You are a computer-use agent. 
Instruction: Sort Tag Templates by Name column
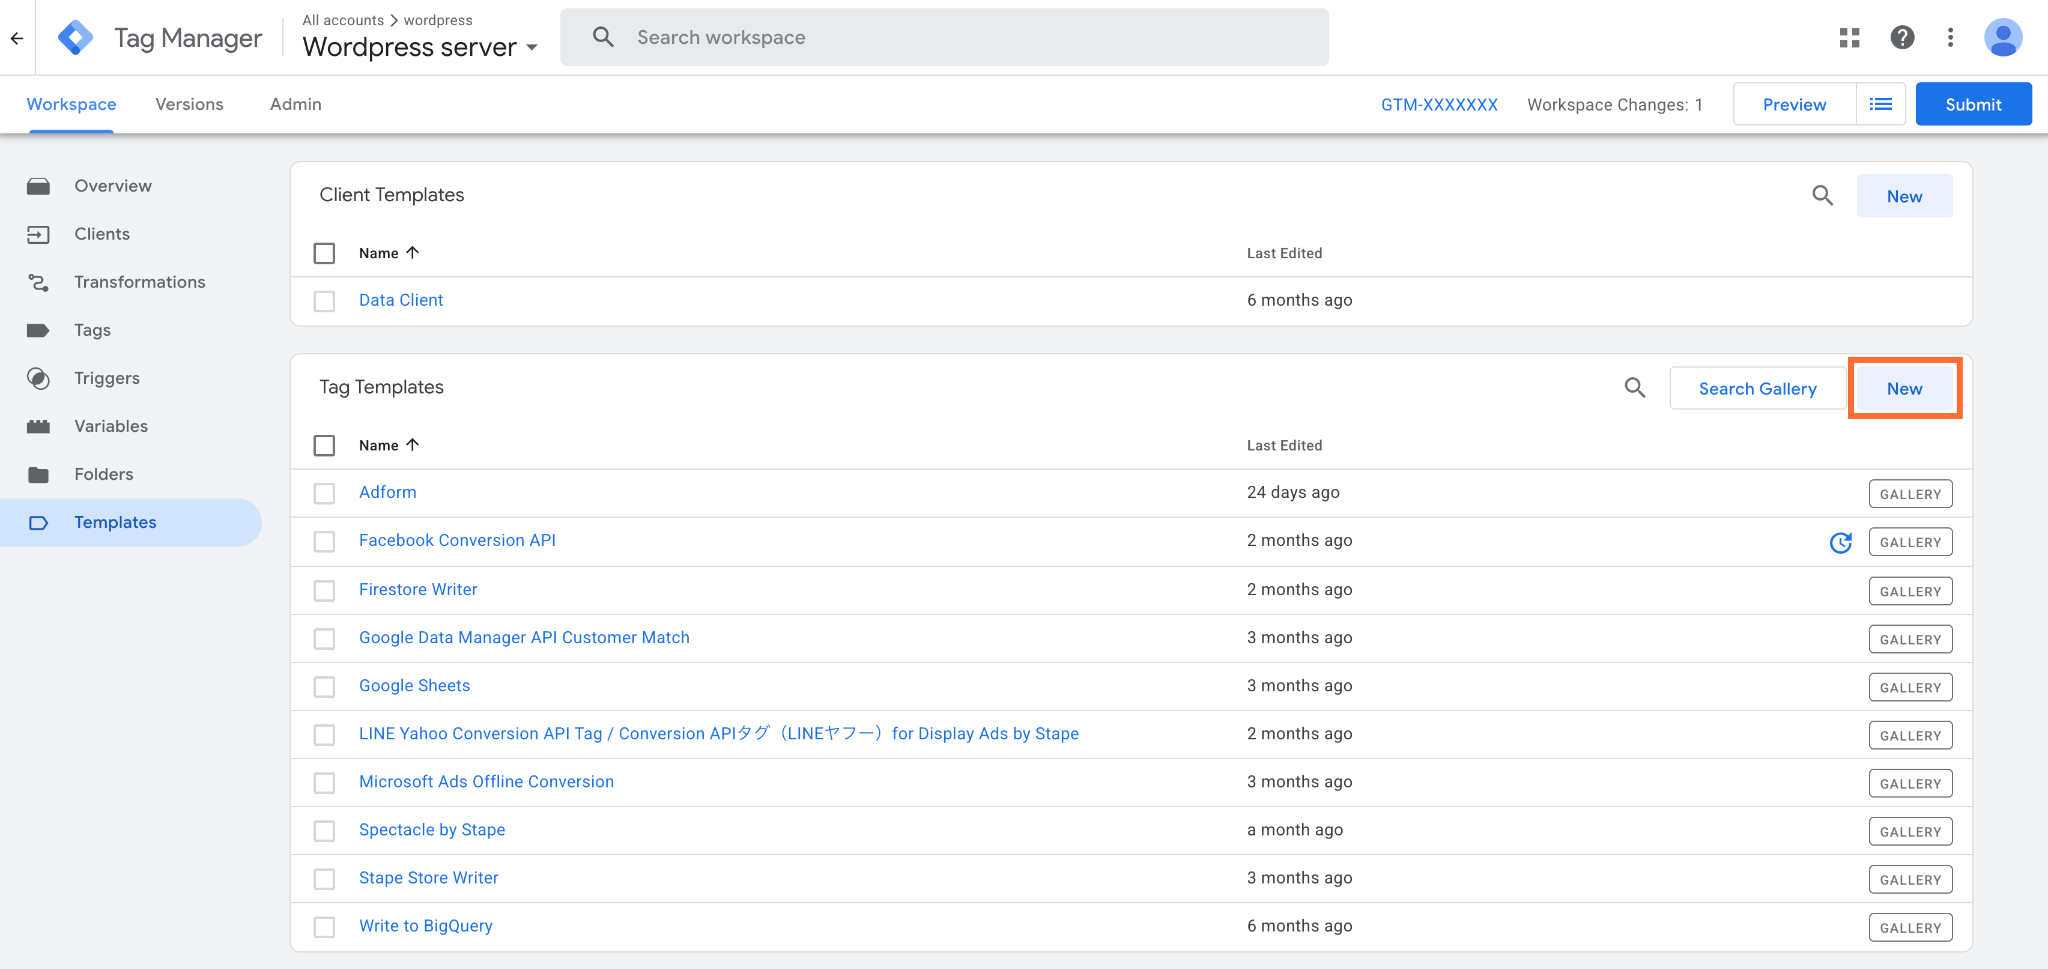[x=389, y=445]
